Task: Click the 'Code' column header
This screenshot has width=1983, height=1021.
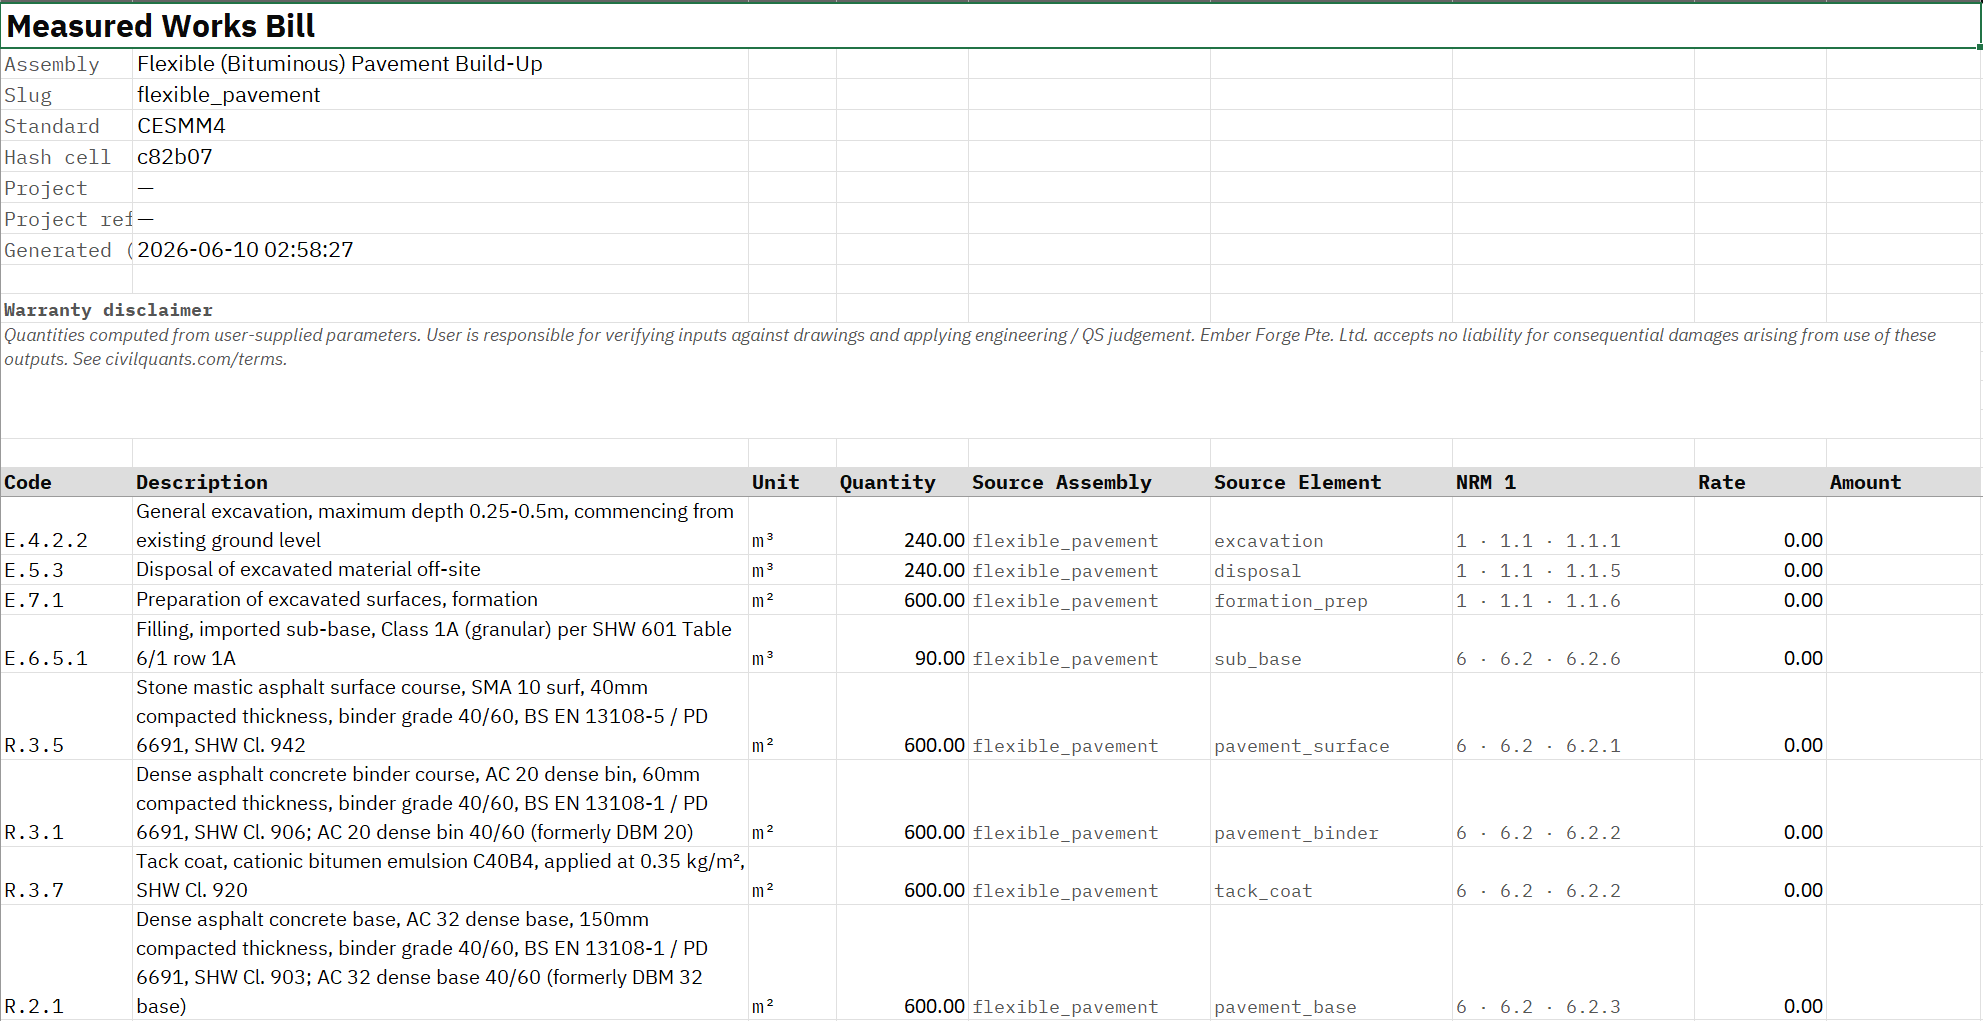Action: pos(66,482)
